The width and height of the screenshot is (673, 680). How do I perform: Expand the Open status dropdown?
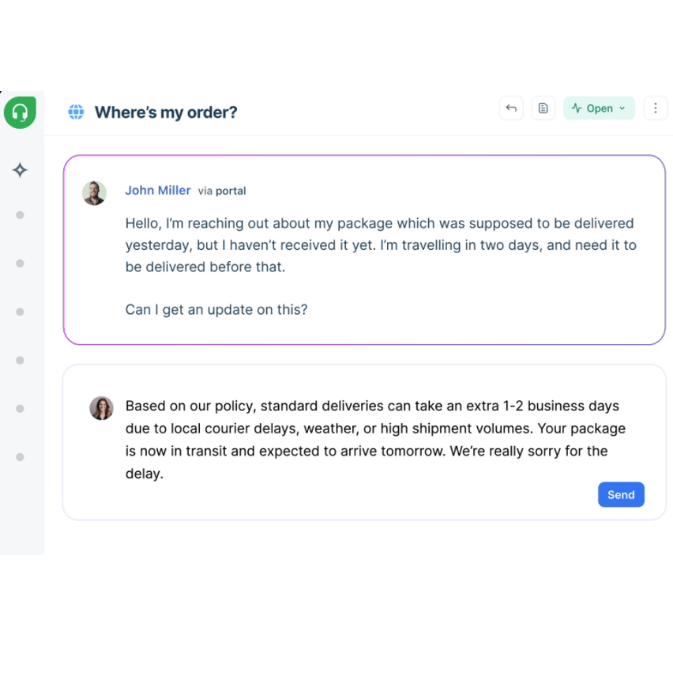click(599, 108)
